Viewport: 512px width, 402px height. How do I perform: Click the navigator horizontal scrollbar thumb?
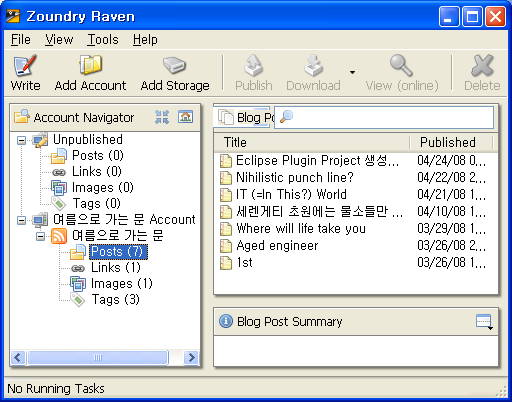(x=98, y=358)
